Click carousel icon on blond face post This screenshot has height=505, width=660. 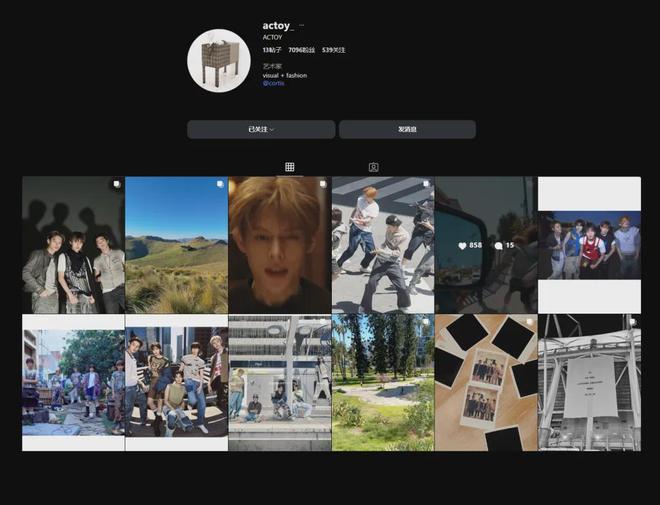click(x=322, y=185)
